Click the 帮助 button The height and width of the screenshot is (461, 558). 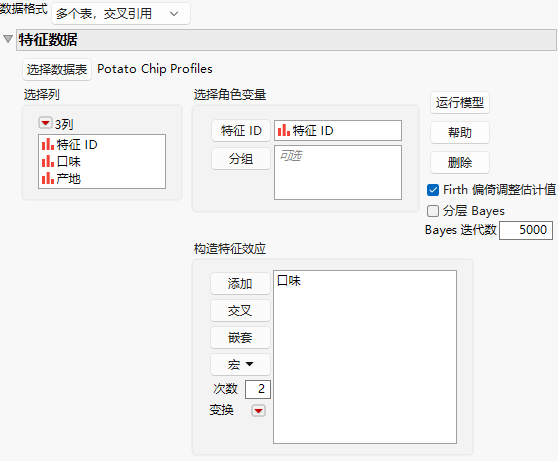[460, 133]
